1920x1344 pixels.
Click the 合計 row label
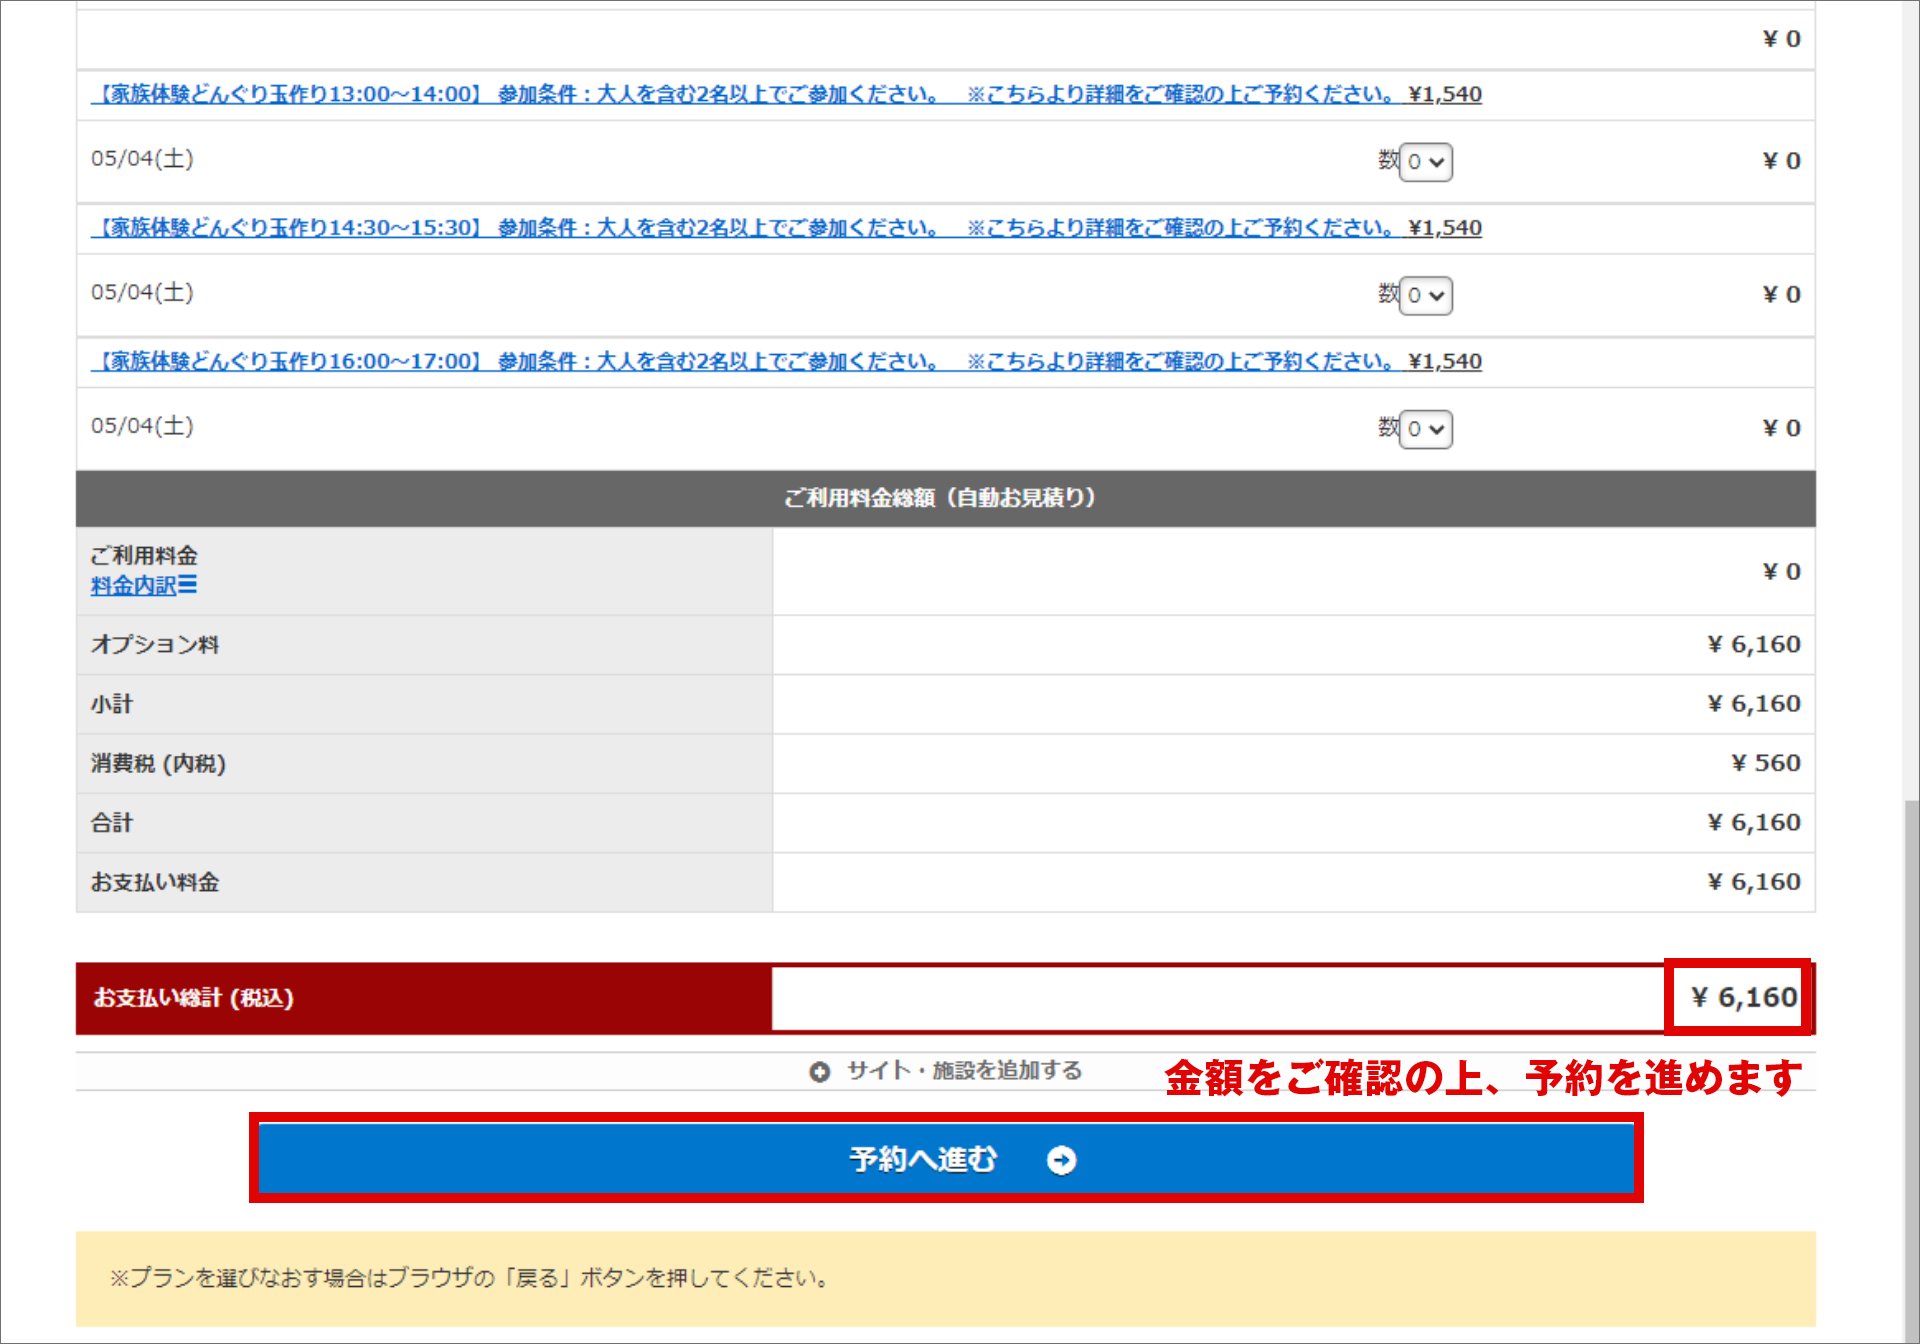click(x=112, y=823)
